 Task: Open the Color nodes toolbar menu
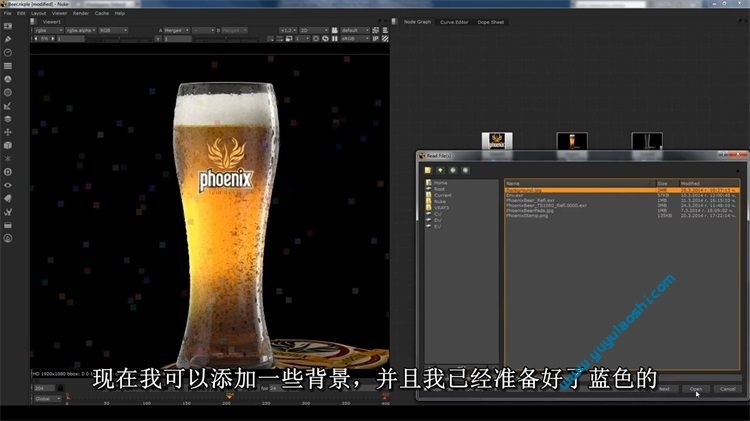(x=8, y=79)
